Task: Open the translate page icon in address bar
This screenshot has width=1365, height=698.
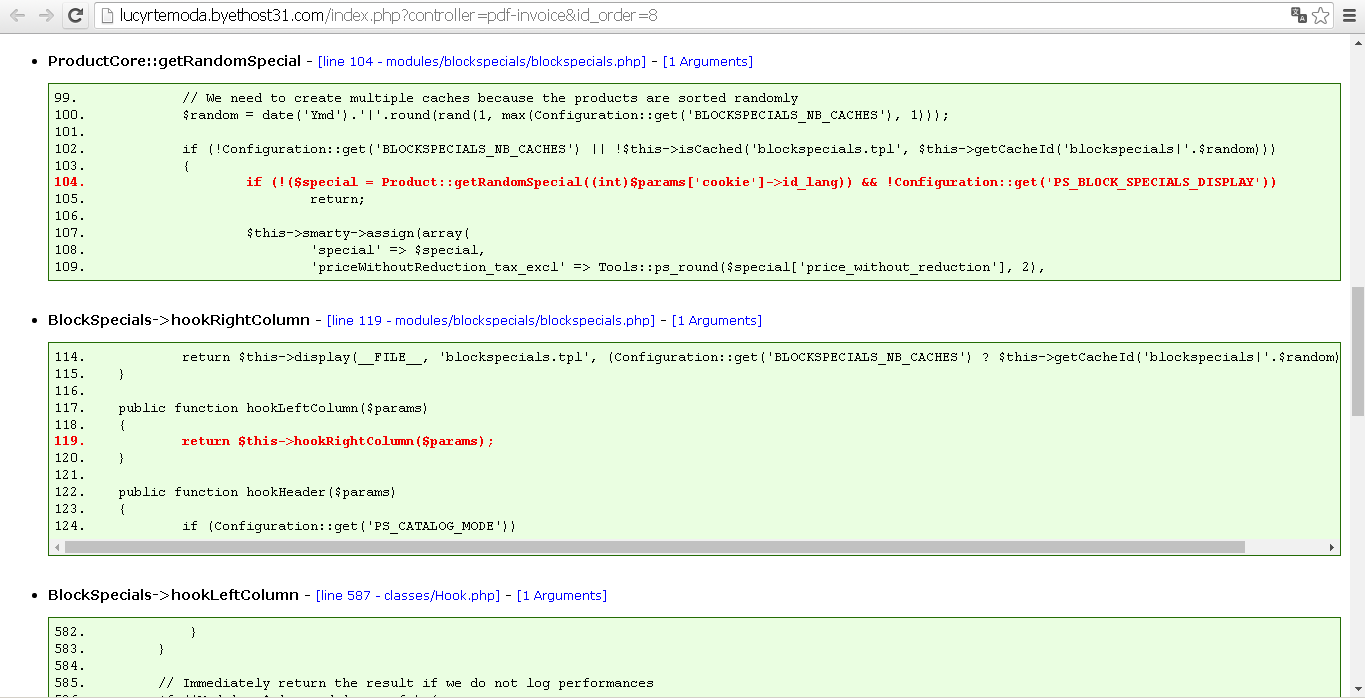Action: (x=1298, y=15)
